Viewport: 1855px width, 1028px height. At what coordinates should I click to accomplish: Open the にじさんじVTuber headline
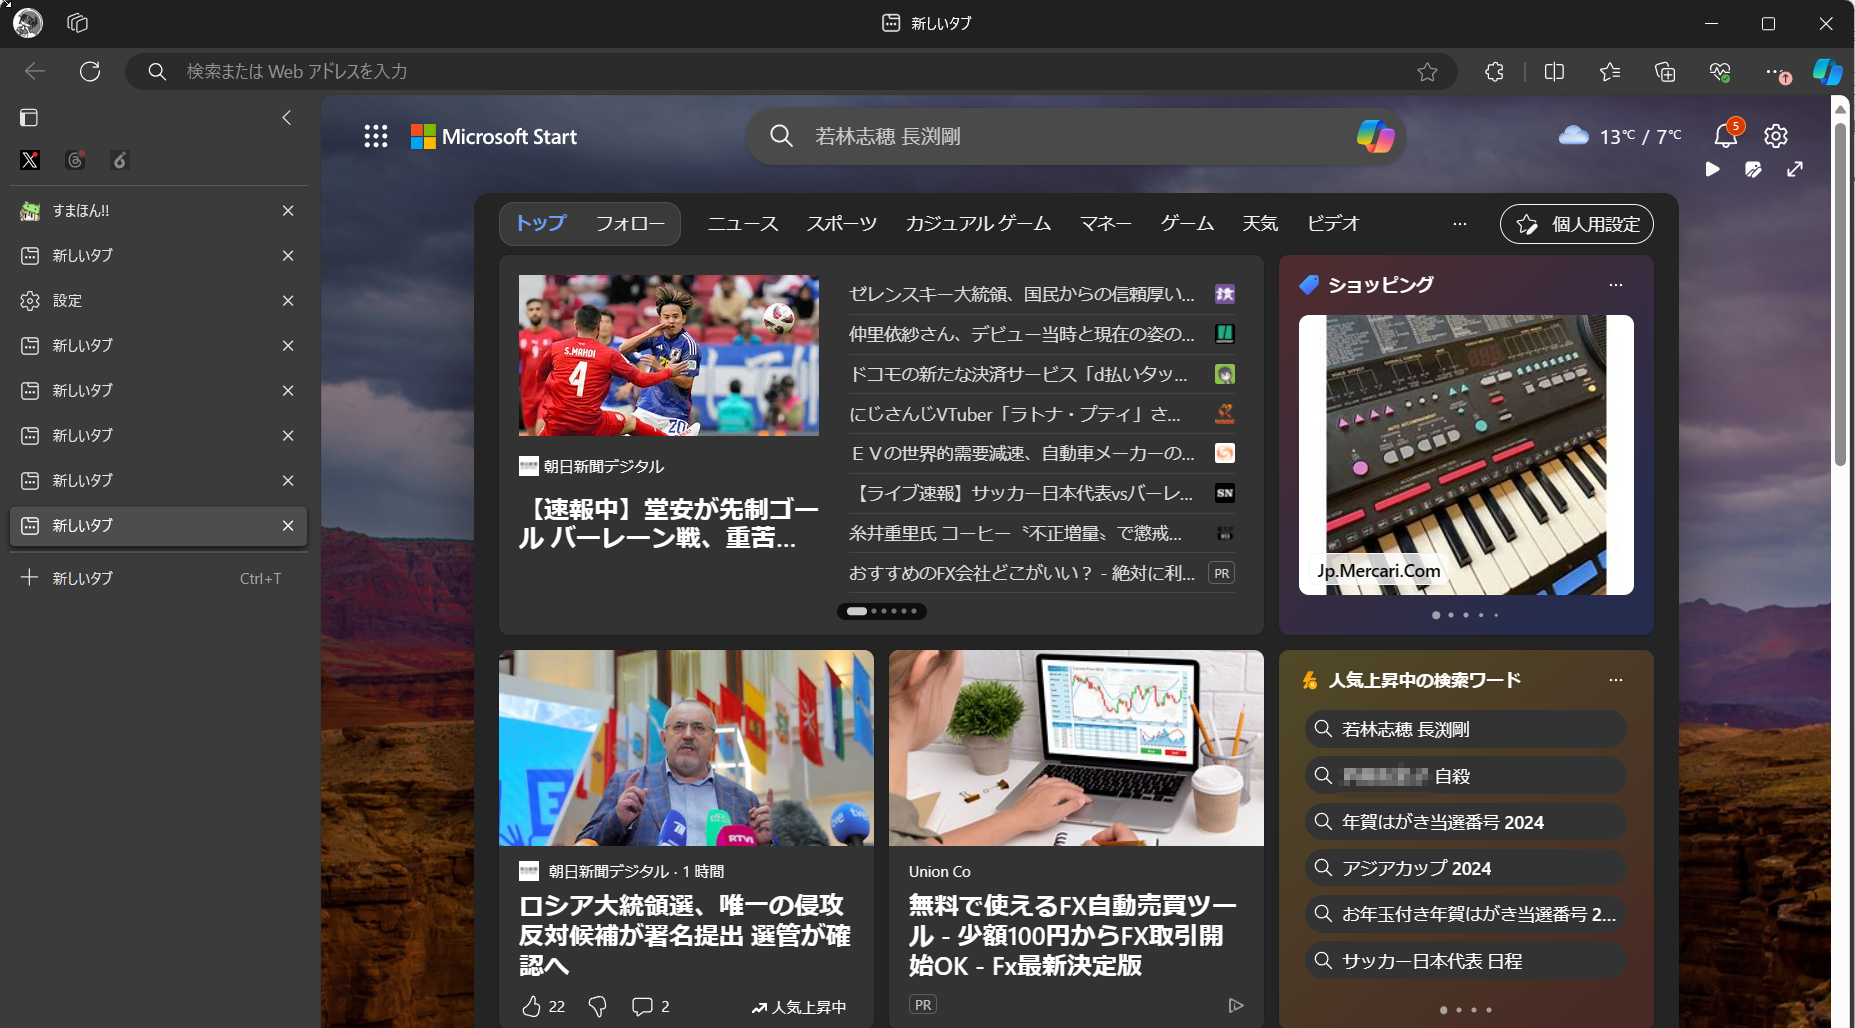[x=1015, y=414]
